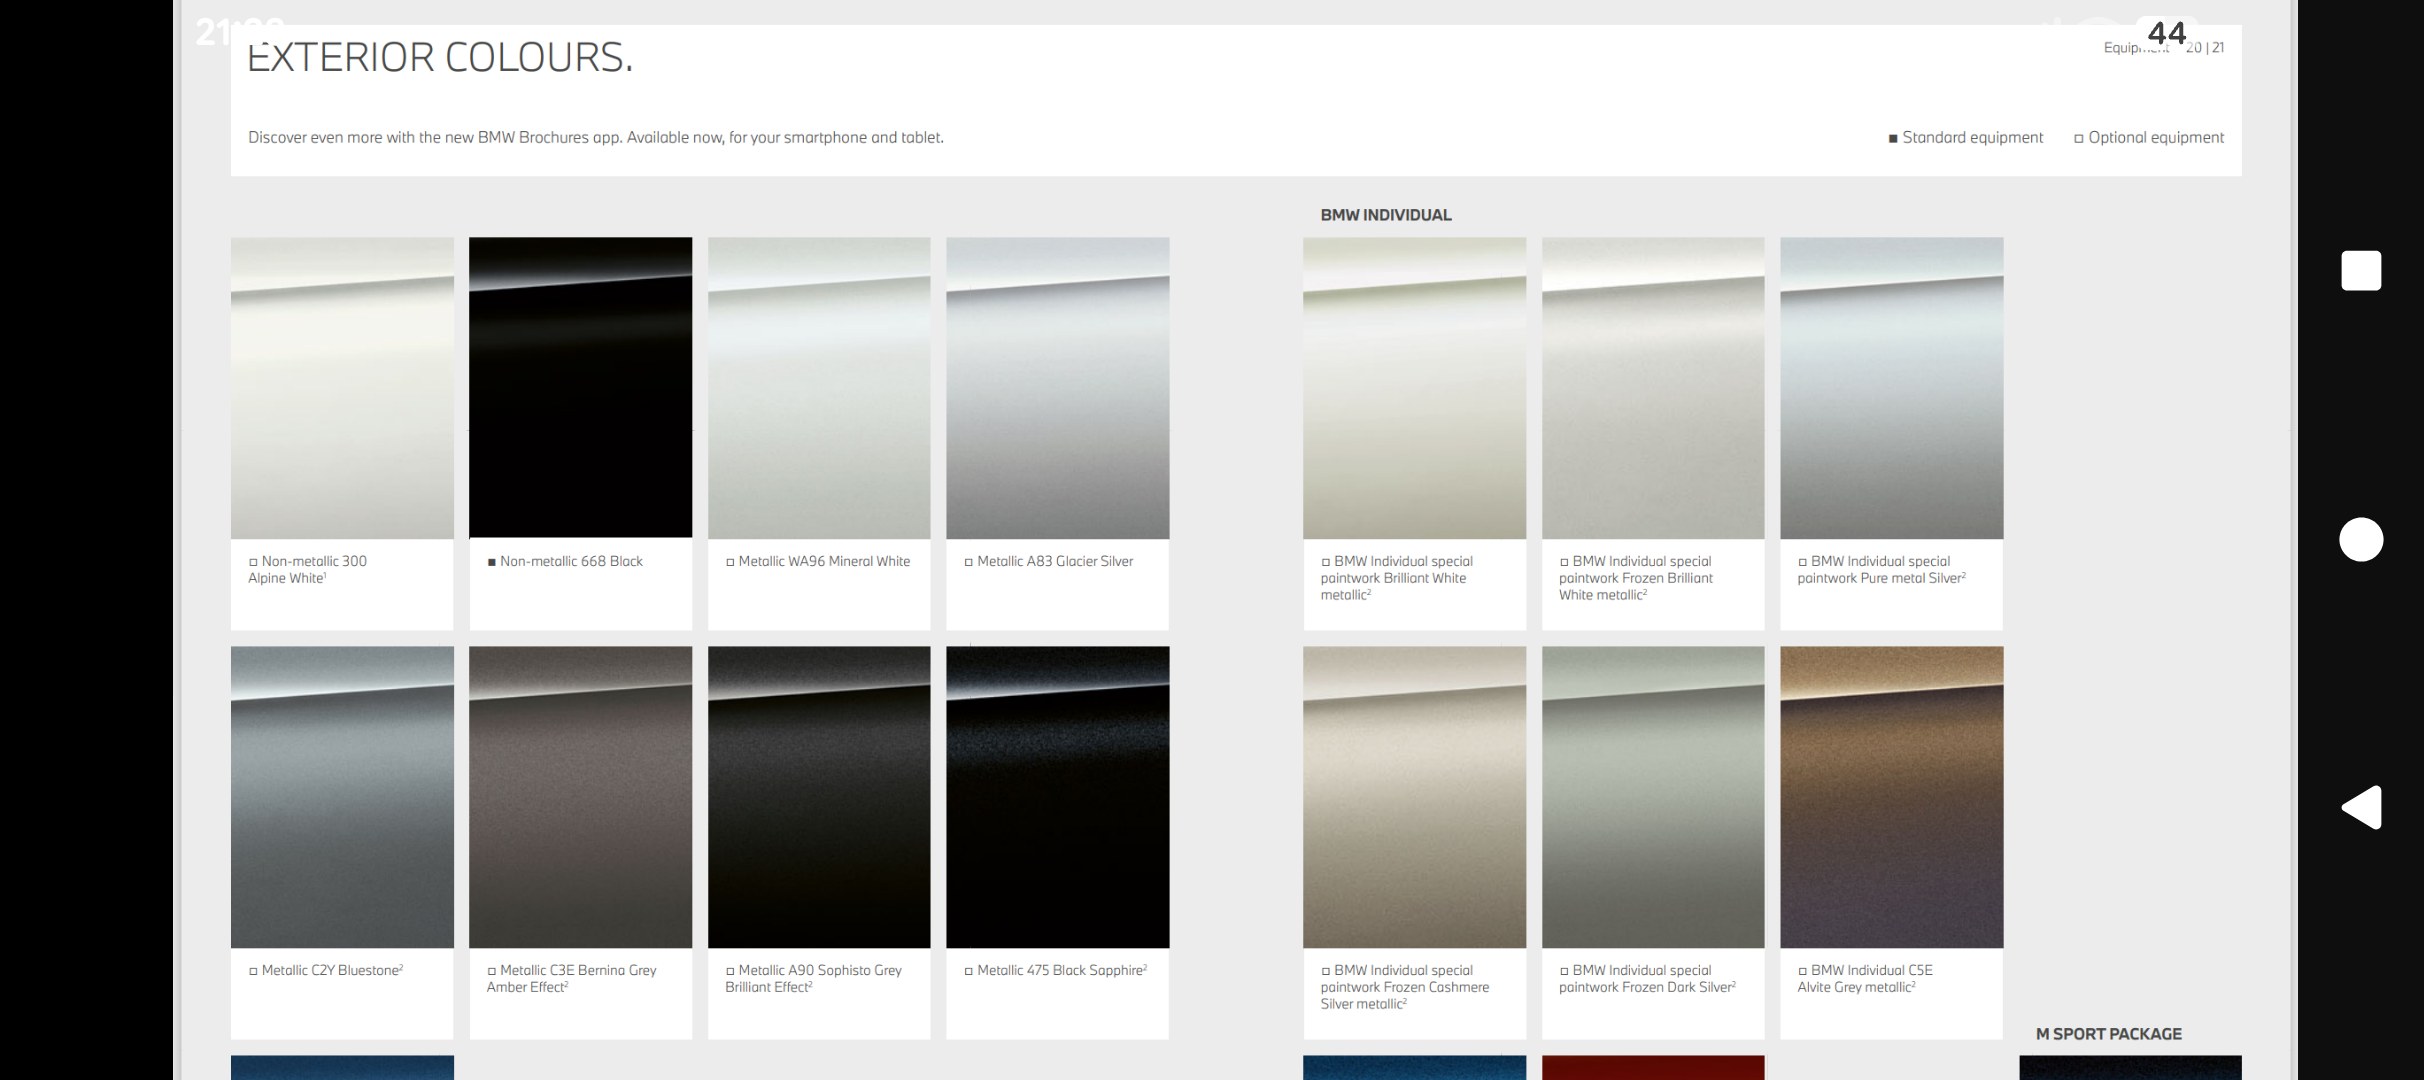Select the Frozen Dark Silver swatch
The height and width of the screenshot is (1080, 2424).
coord(1653,797)
